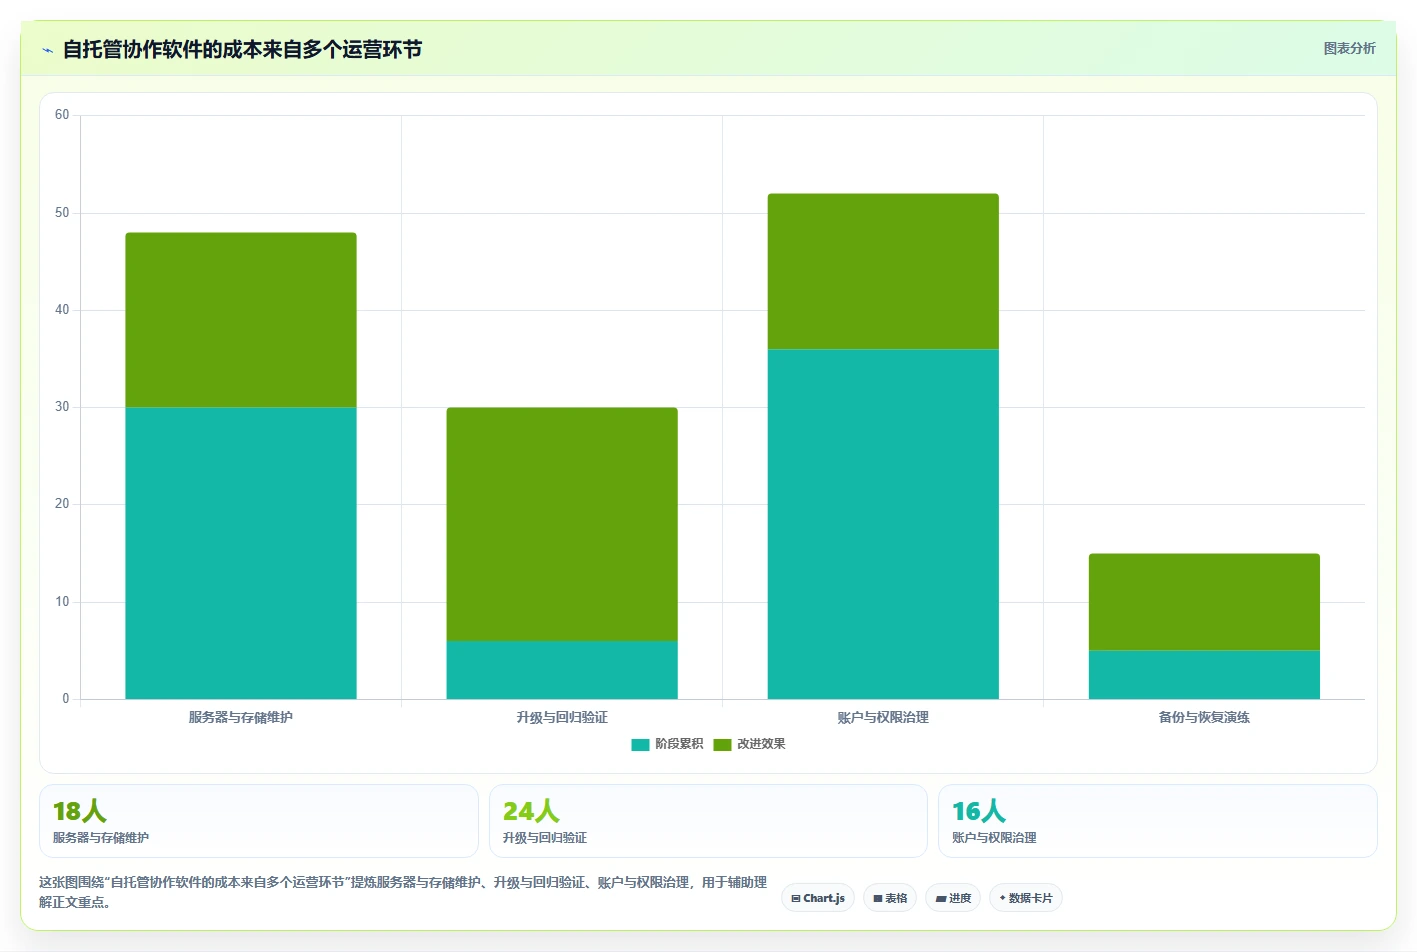Click the x-axis label 备份与恢复演练
This screenshot has height=952, width=1417.
point(1204,717)
